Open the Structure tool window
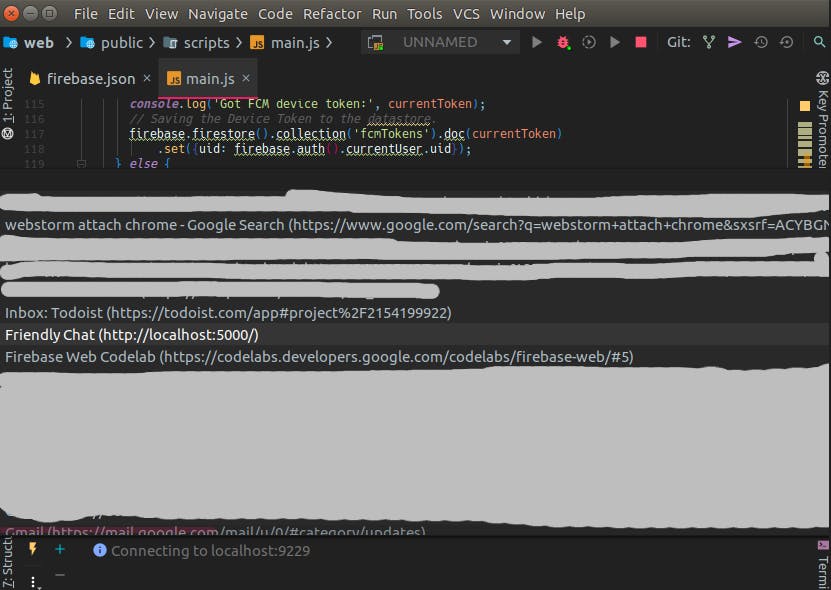 point(8,563)
